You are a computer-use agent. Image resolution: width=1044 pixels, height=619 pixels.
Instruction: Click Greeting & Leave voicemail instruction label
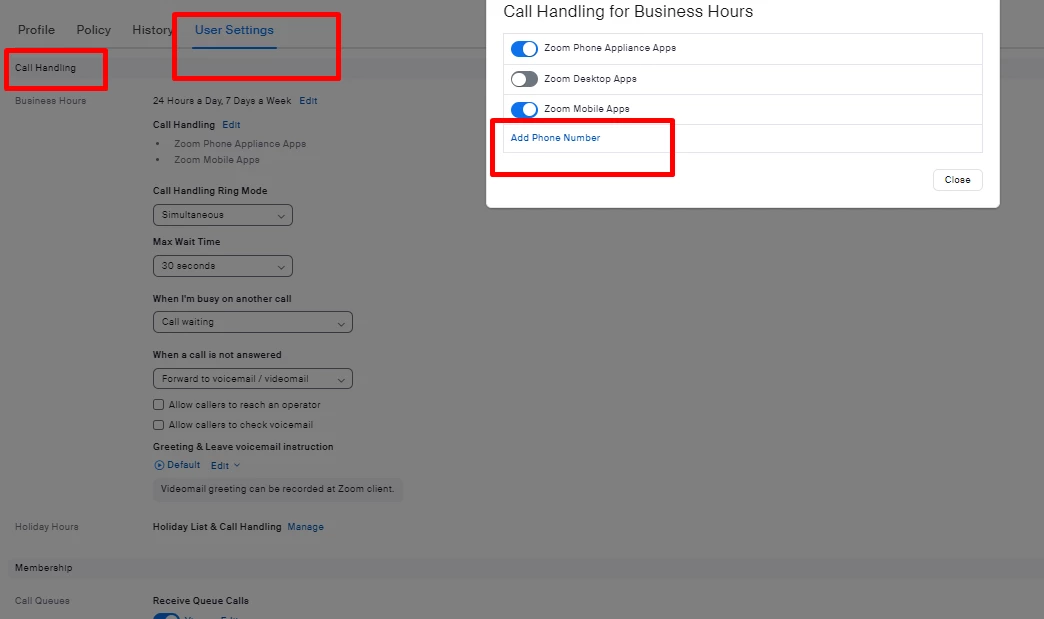pyautogui.click(x=243, y=447)
